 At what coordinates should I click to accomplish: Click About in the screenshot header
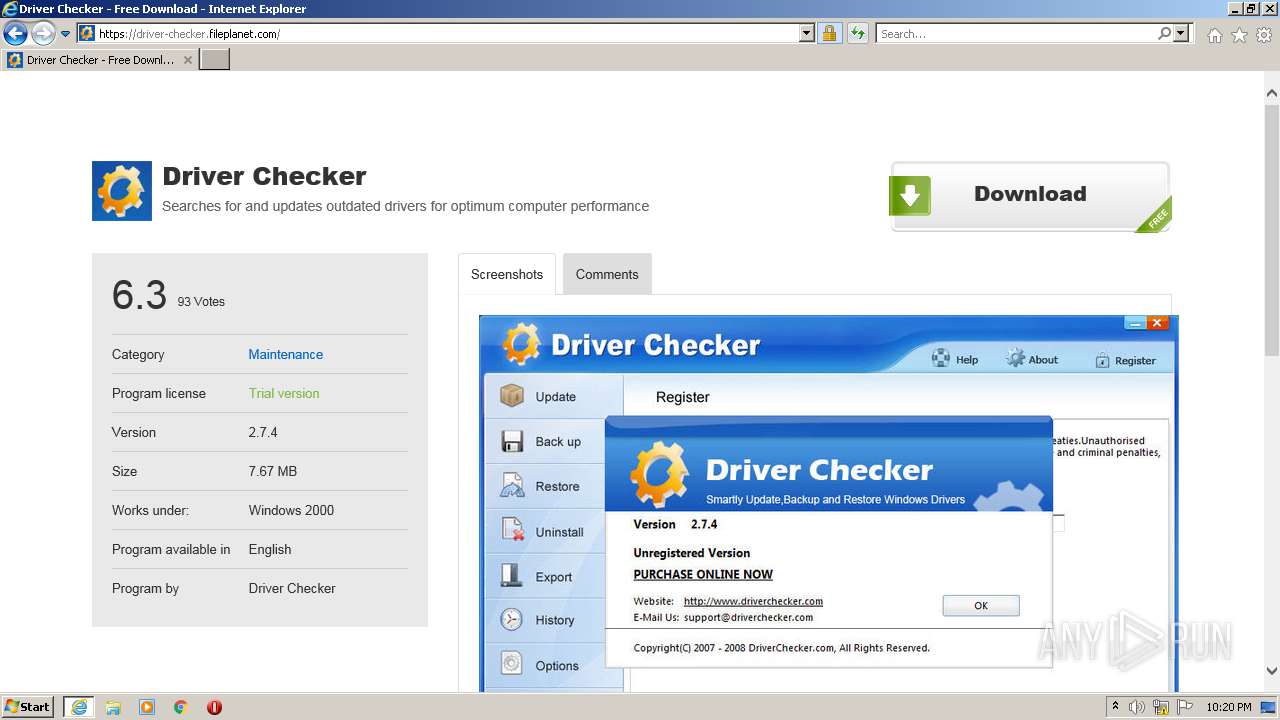coord(1032,359)
